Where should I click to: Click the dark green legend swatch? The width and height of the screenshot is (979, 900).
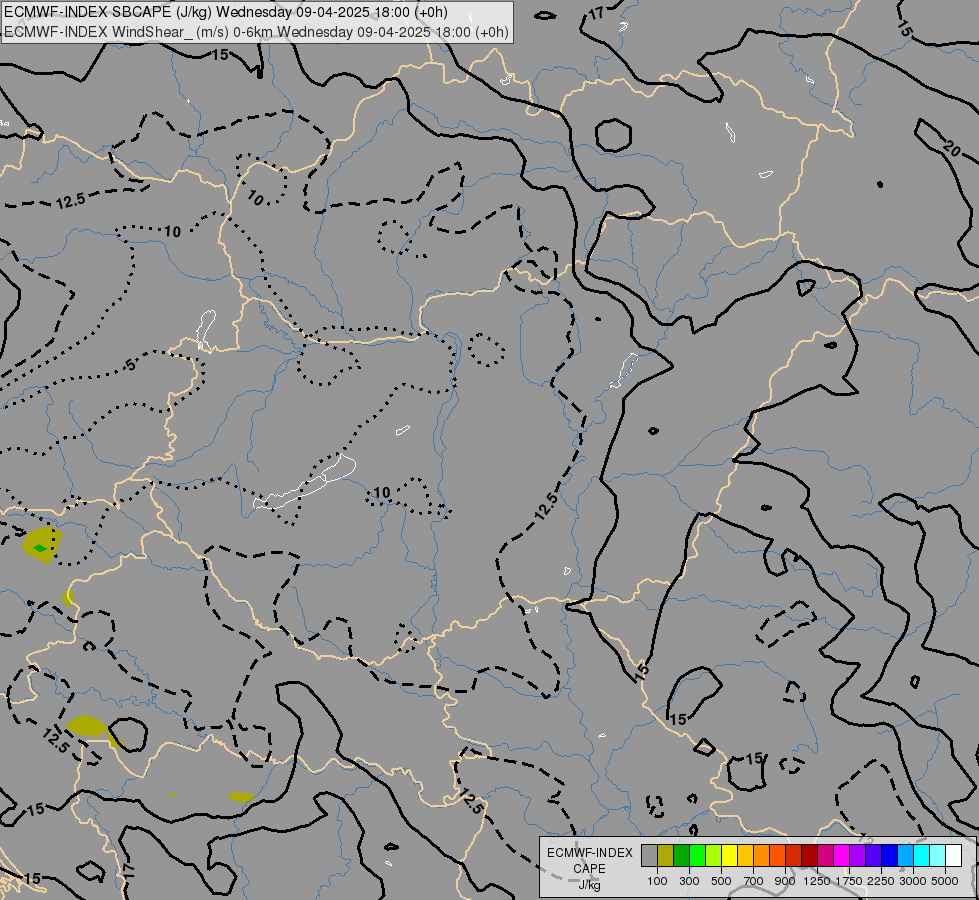[681, 855]
